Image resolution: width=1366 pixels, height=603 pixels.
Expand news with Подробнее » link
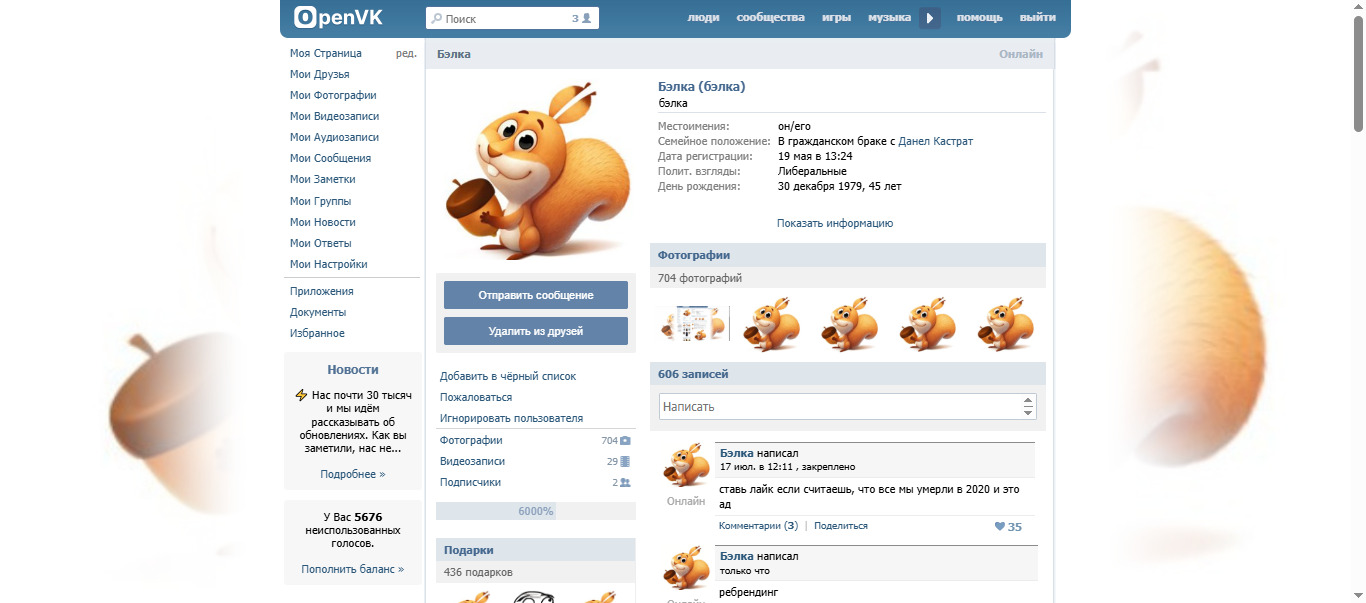pyautogui.click(x=352, y=474)
